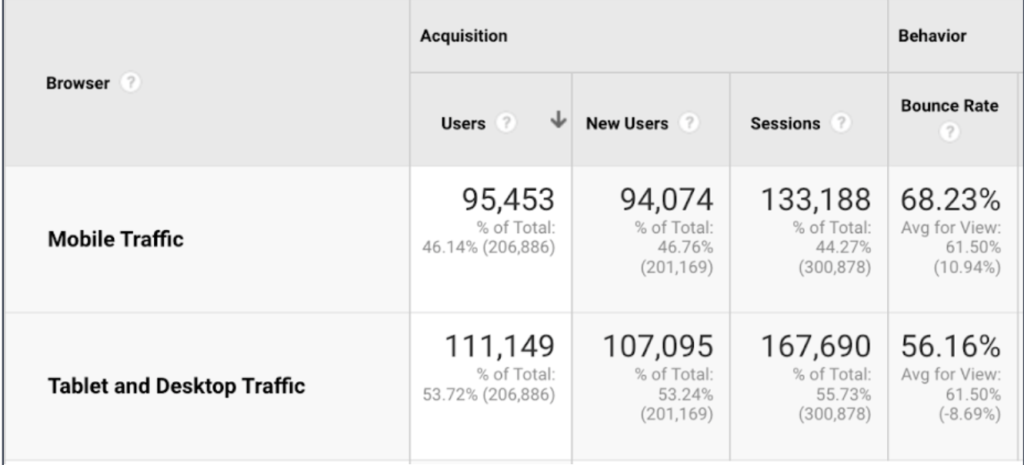Select Tablet and Desktop sessions value 167,690

(816, 346)
